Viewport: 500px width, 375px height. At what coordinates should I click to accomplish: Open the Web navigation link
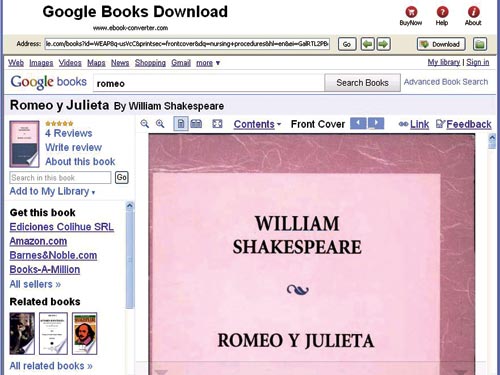click(x=16, y=63)
